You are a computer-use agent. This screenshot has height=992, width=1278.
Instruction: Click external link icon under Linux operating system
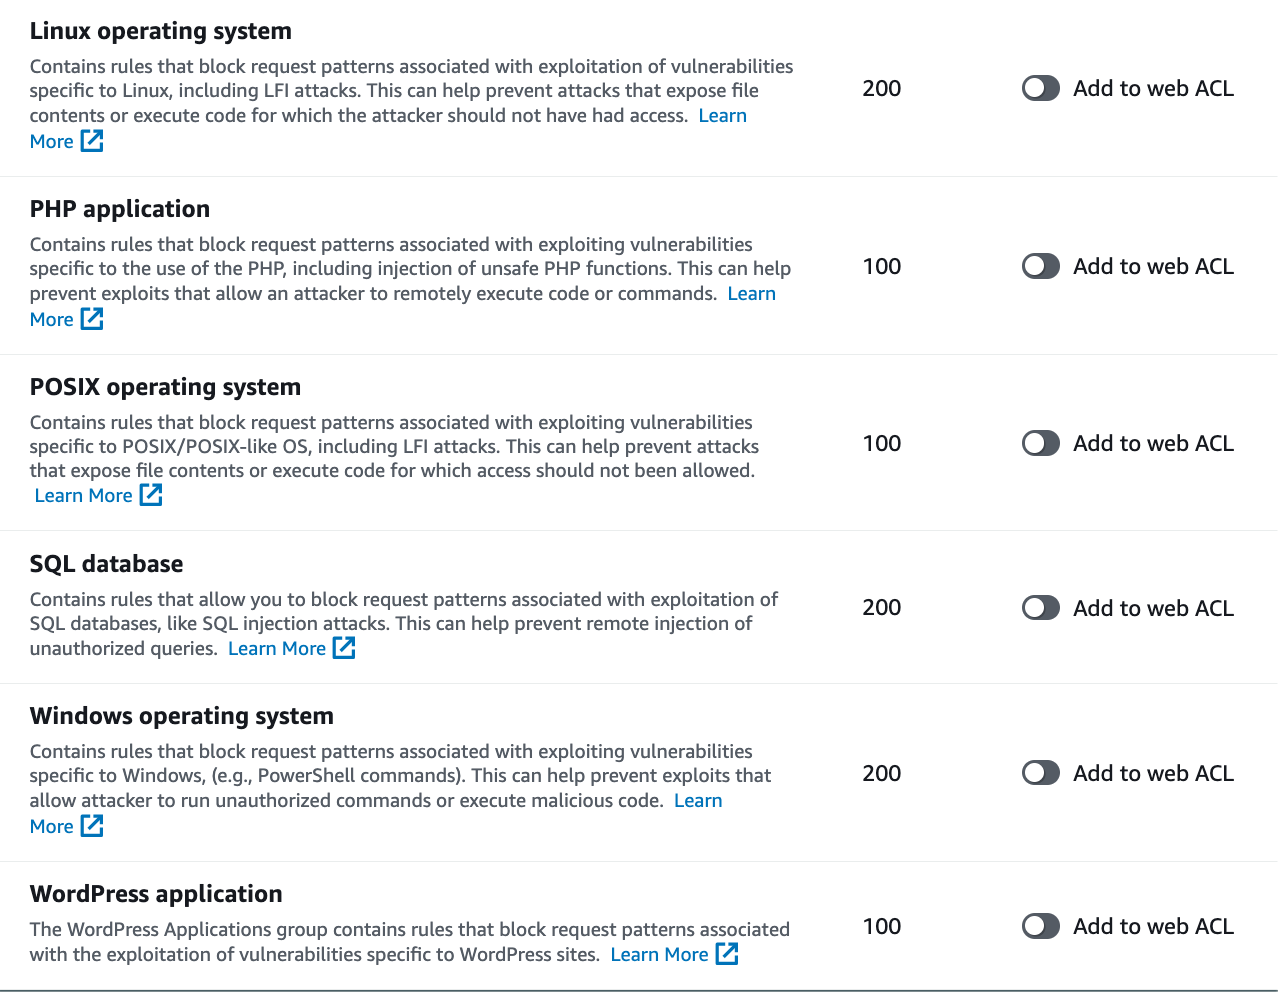coord(92,141)
